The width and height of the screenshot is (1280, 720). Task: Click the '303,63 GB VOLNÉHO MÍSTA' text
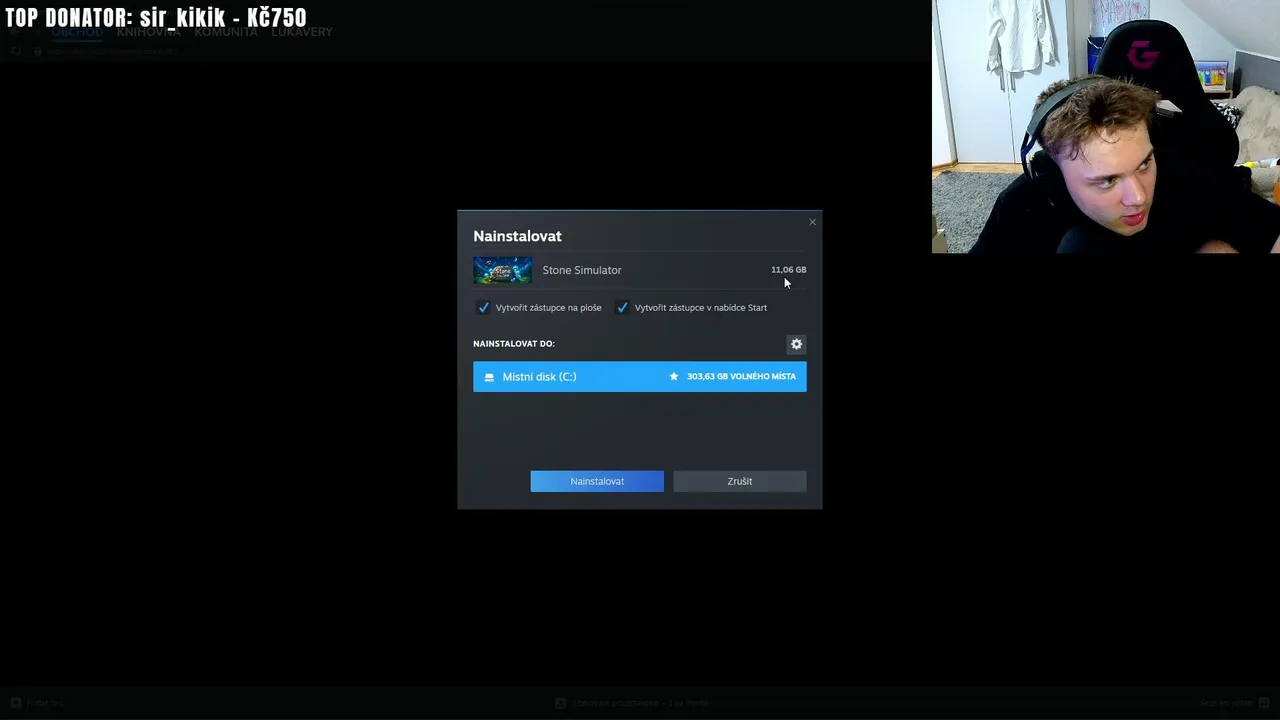click(741, 377)
